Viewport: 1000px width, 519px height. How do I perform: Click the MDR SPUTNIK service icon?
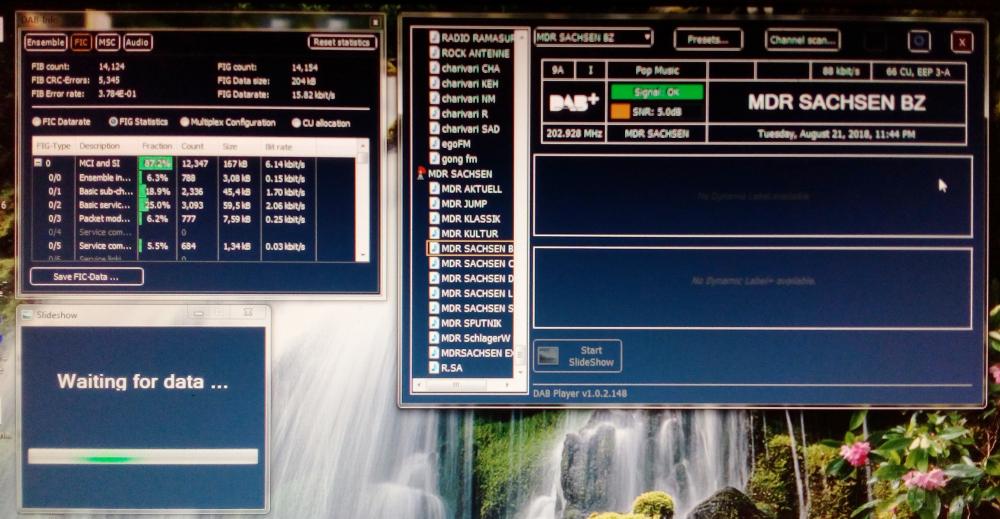(x=434, y=323)
